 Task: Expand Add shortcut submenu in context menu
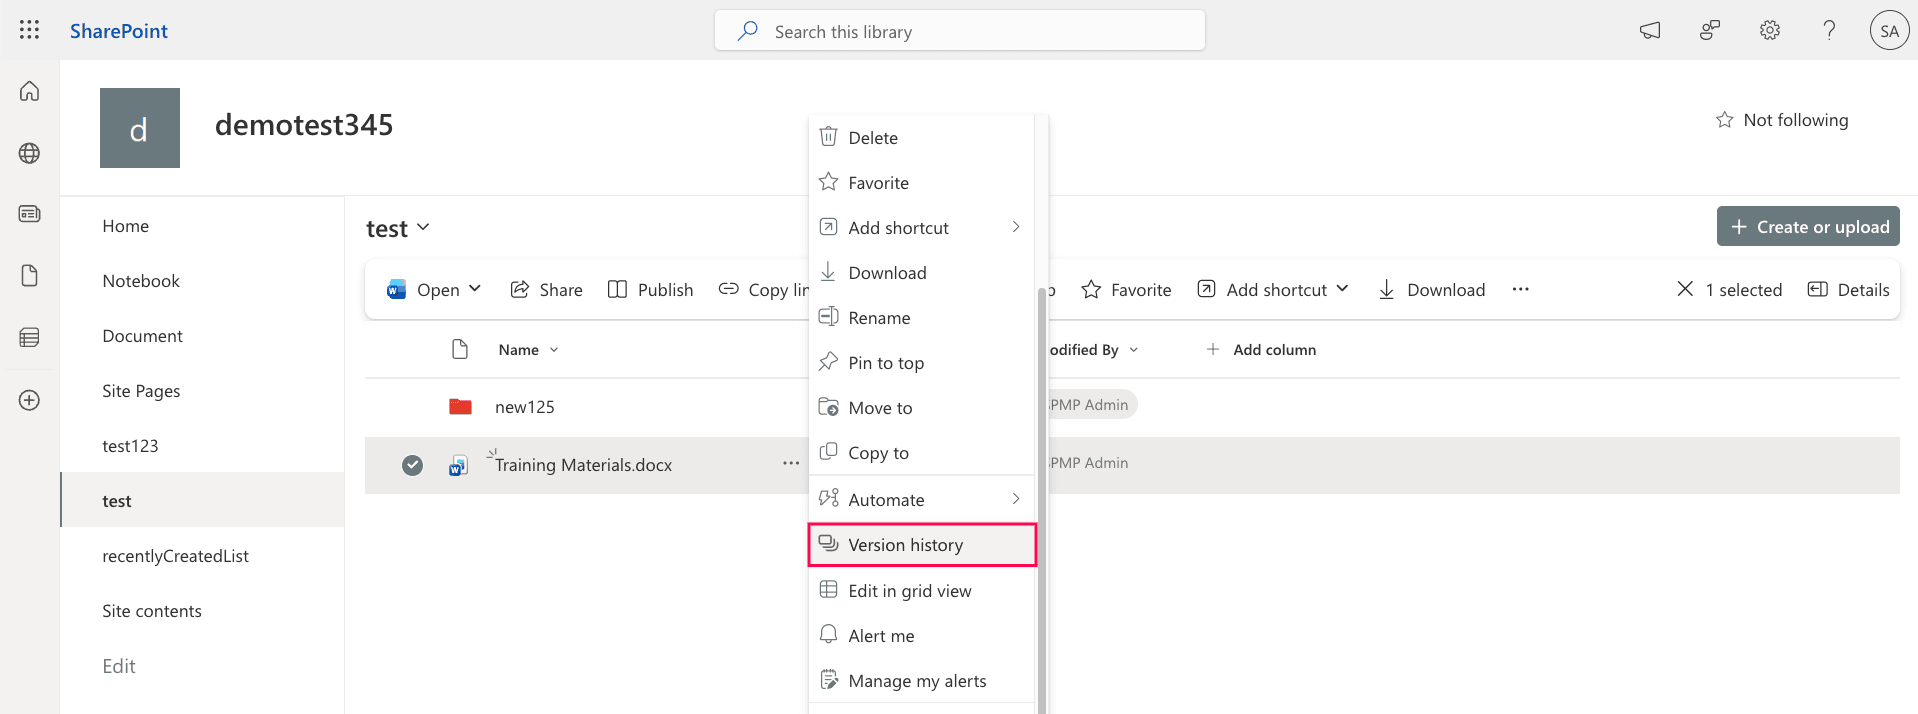pos(1016,227)
